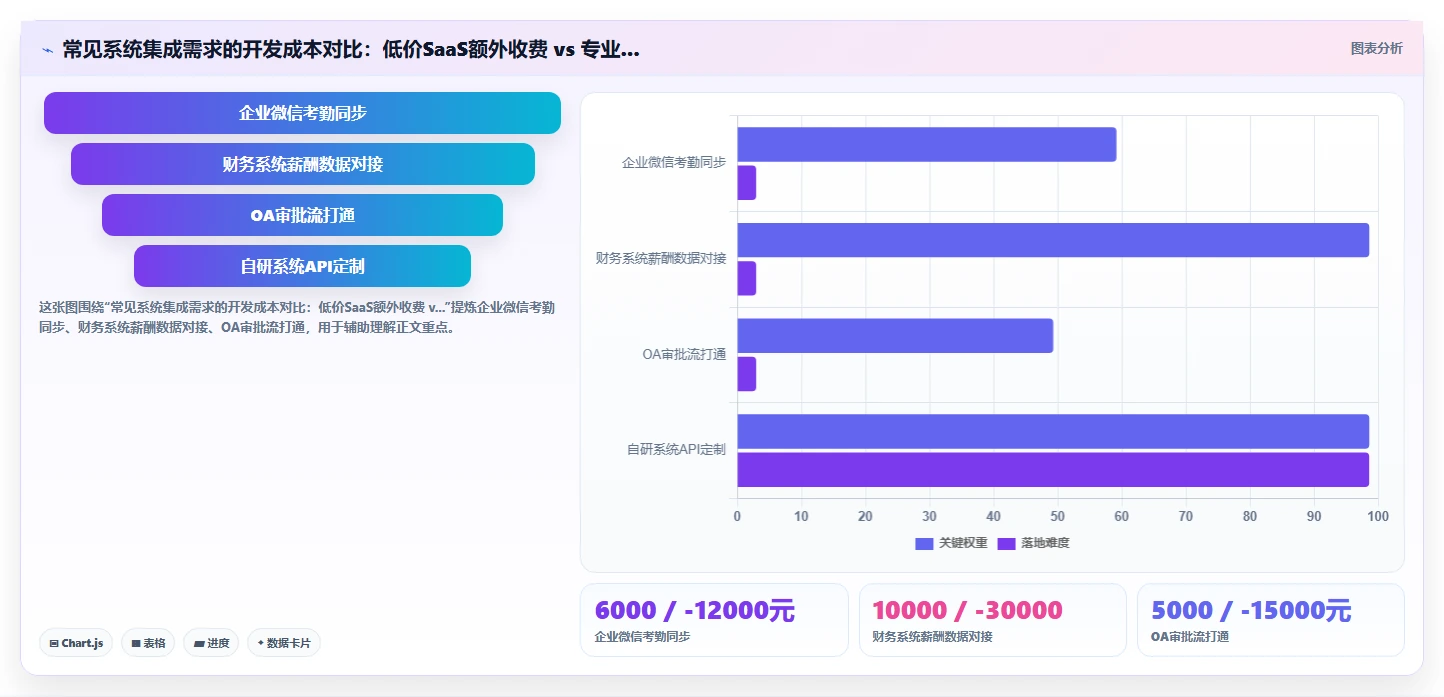Click the chart title heading text
Screen dimensions: 1444x697
(x=351, y=50)
